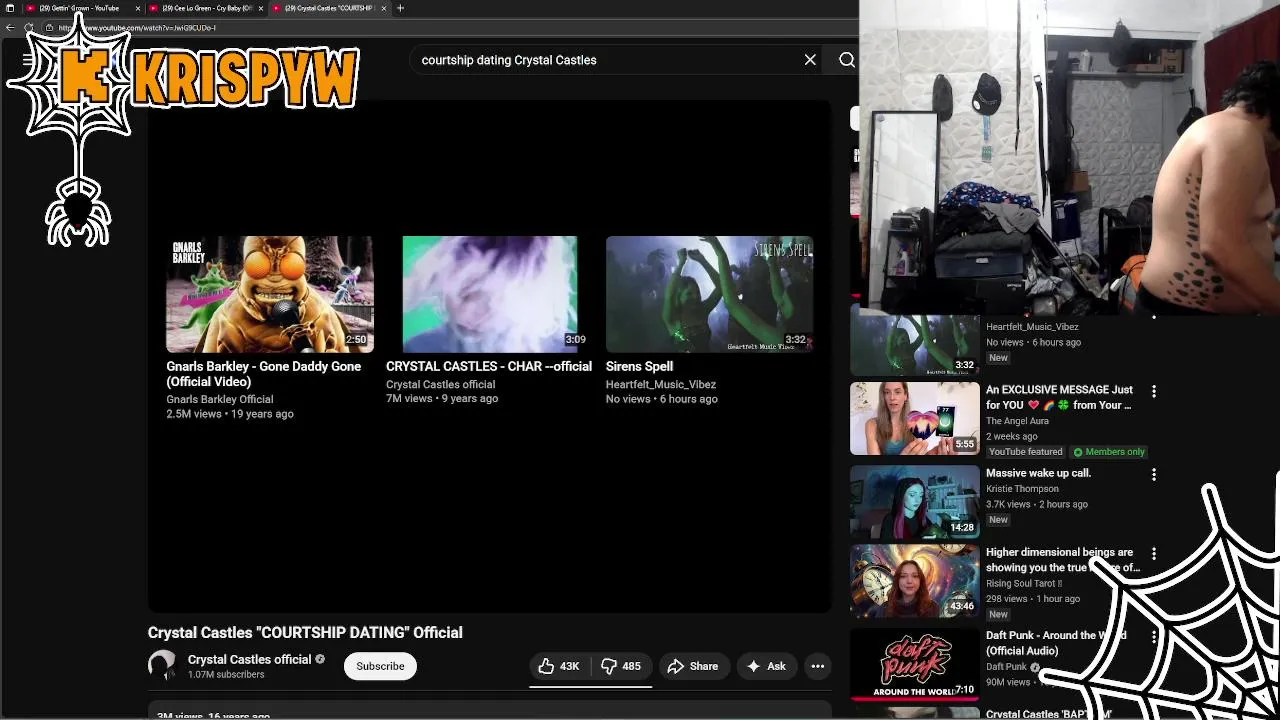Screen dimensions: 1280x720
Task: Open the CRYSTAL CASTLES - CHAR --official title
Action: pos(489,366)
